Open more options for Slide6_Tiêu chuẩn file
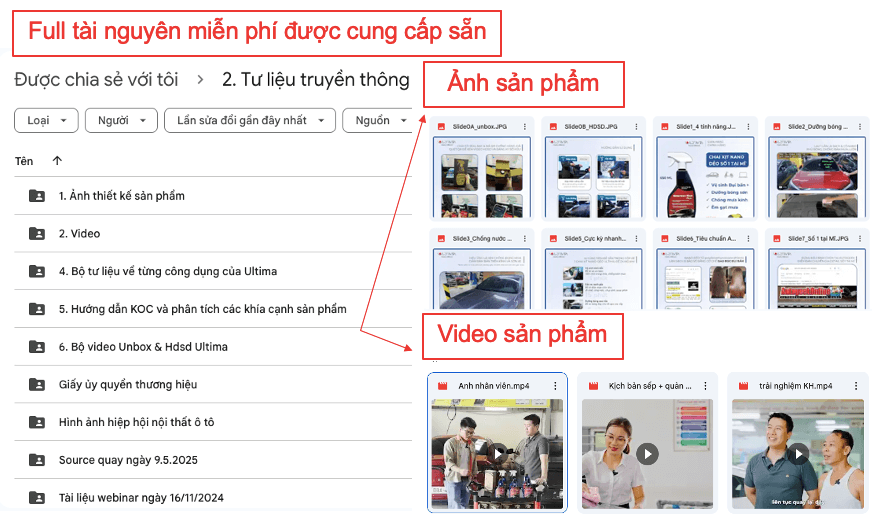This screenshot has width=879, height=517. coord(748,238)
